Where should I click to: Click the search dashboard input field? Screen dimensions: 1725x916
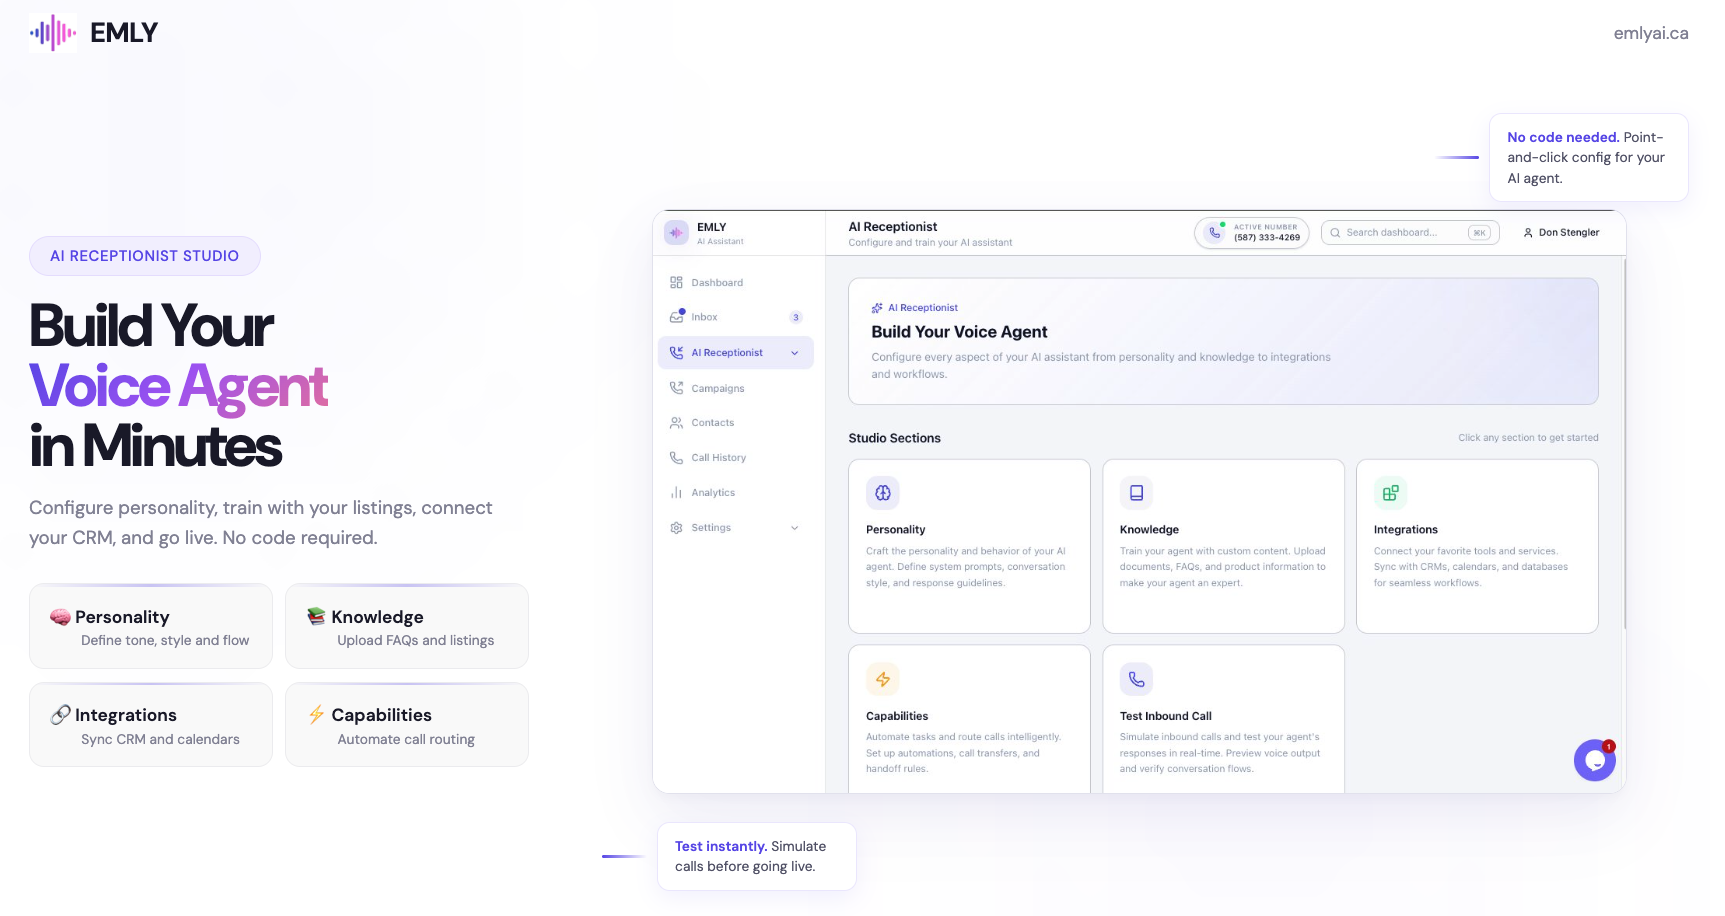tap(1409, 232)
